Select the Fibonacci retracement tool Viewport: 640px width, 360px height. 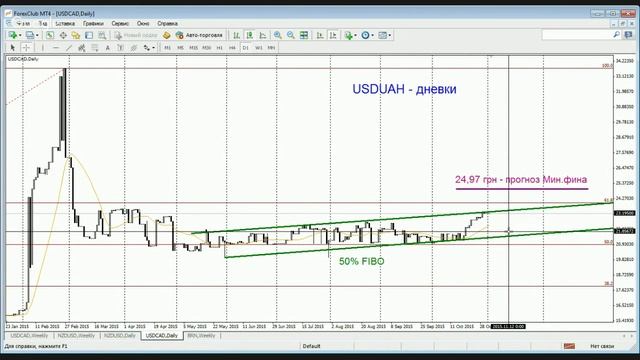coord(95,48)
